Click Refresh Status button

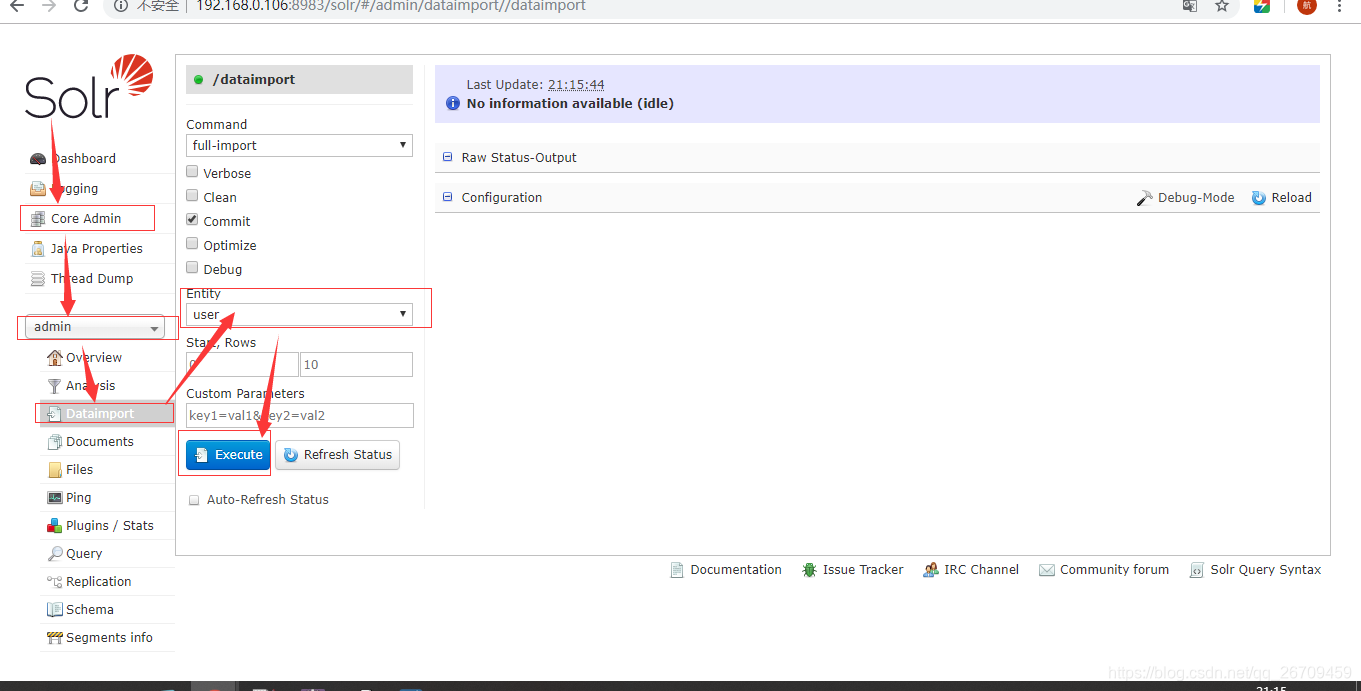click(x=337, y=455)
